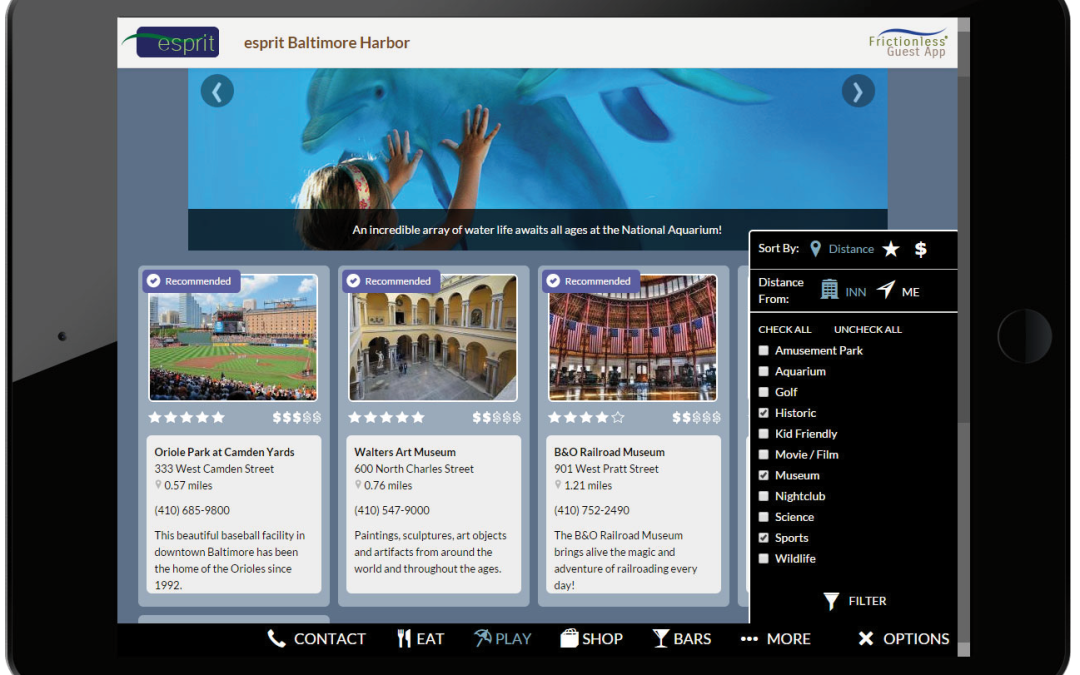The width and height of the screenshot is (1080, 675).
Task: Click UNCHECK ALL link
Action: [x=868, y=329]
